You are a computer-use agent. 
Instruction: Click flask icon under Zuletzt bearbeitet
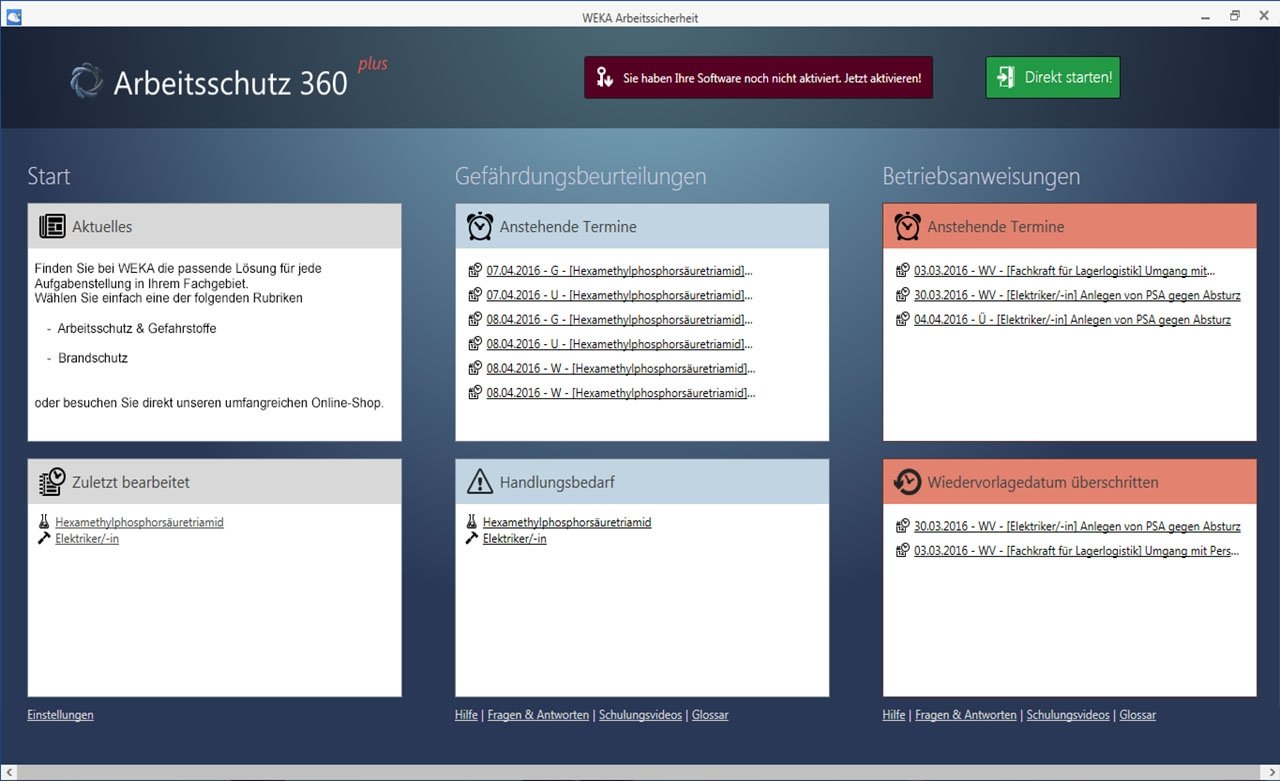(x=44, y=522)
